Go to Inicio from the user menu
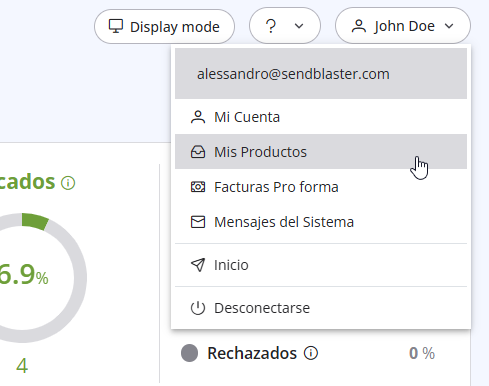The image size is (489, 386). [321, 265]
